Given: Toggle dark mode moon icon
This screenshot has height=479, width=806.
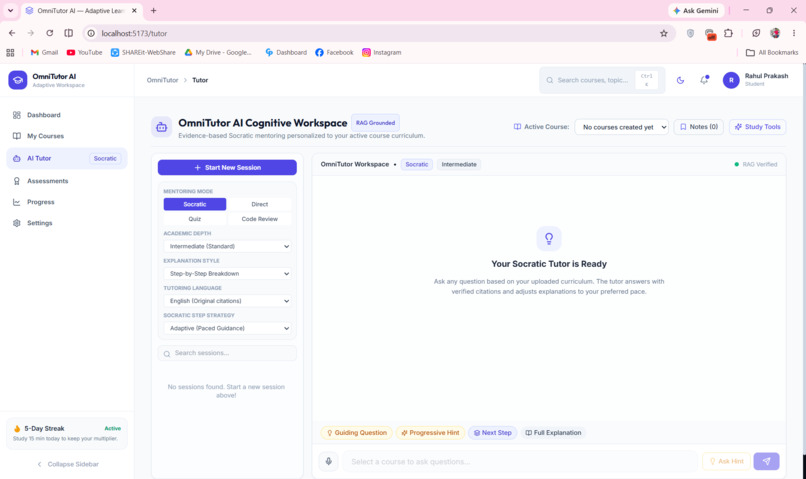Looking at the screenshot, I should (x=680, y=80).
